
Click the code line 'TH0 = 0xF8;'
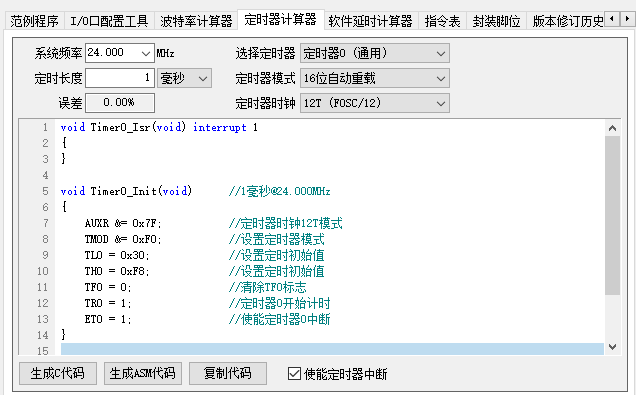(x=117, y=271)
